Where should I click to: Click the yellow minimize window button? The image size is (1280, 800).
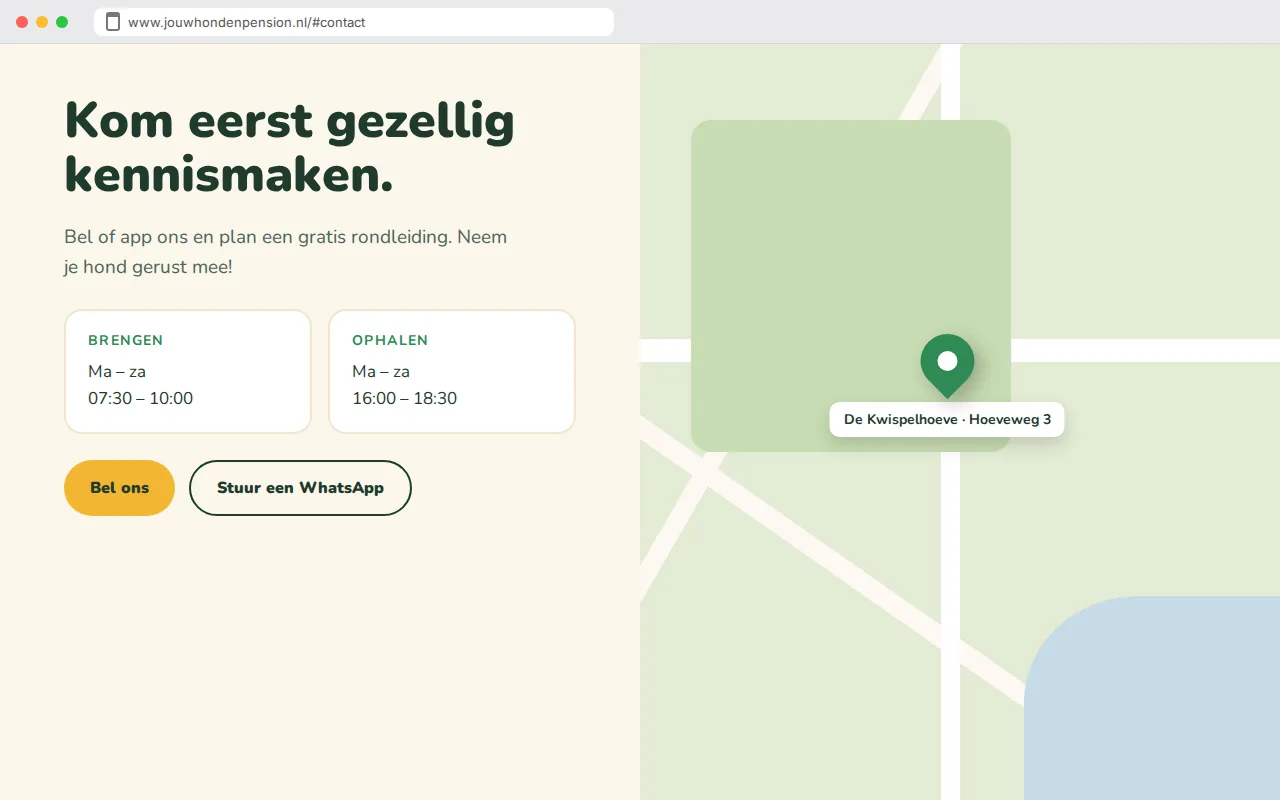point(42,22)
